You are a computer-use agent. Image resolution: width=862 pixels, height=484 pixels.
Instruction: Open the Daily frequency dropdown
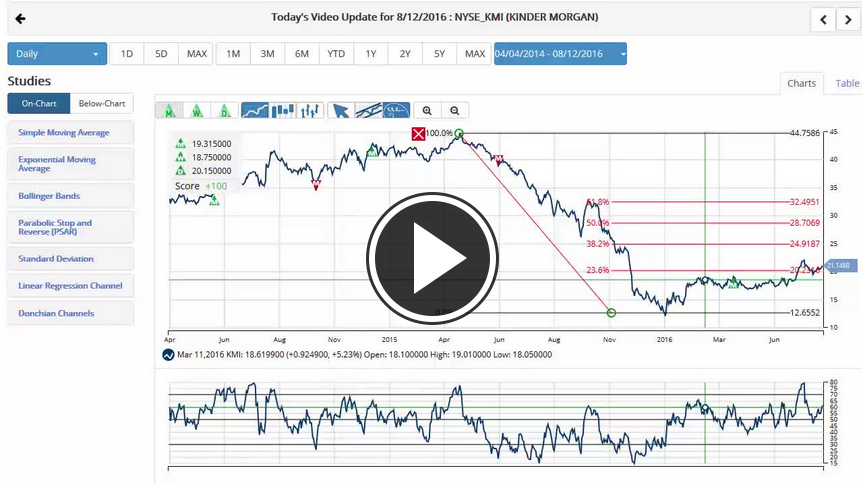click(x=57, y=54)
